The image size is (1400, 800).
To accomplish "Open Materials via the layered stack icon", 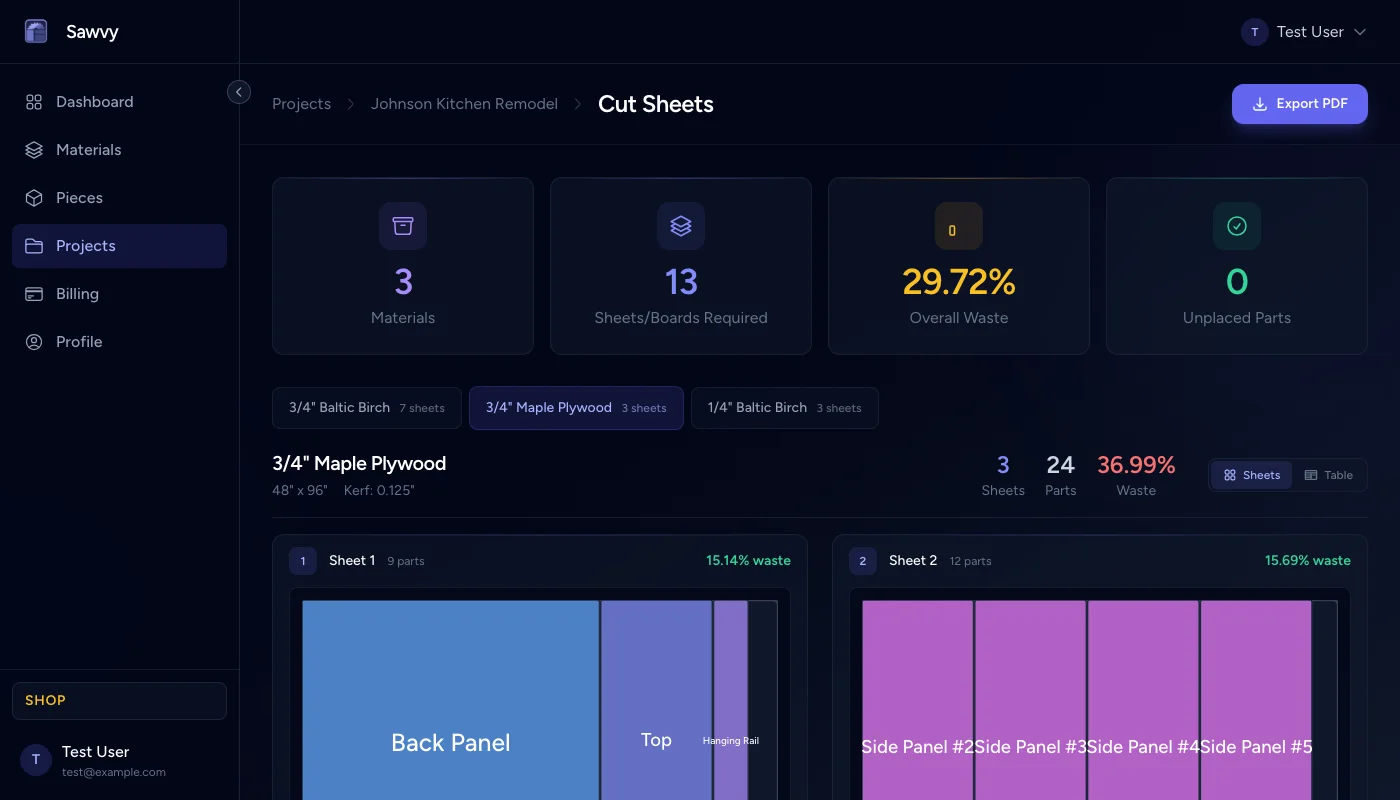I will (33, 149).
